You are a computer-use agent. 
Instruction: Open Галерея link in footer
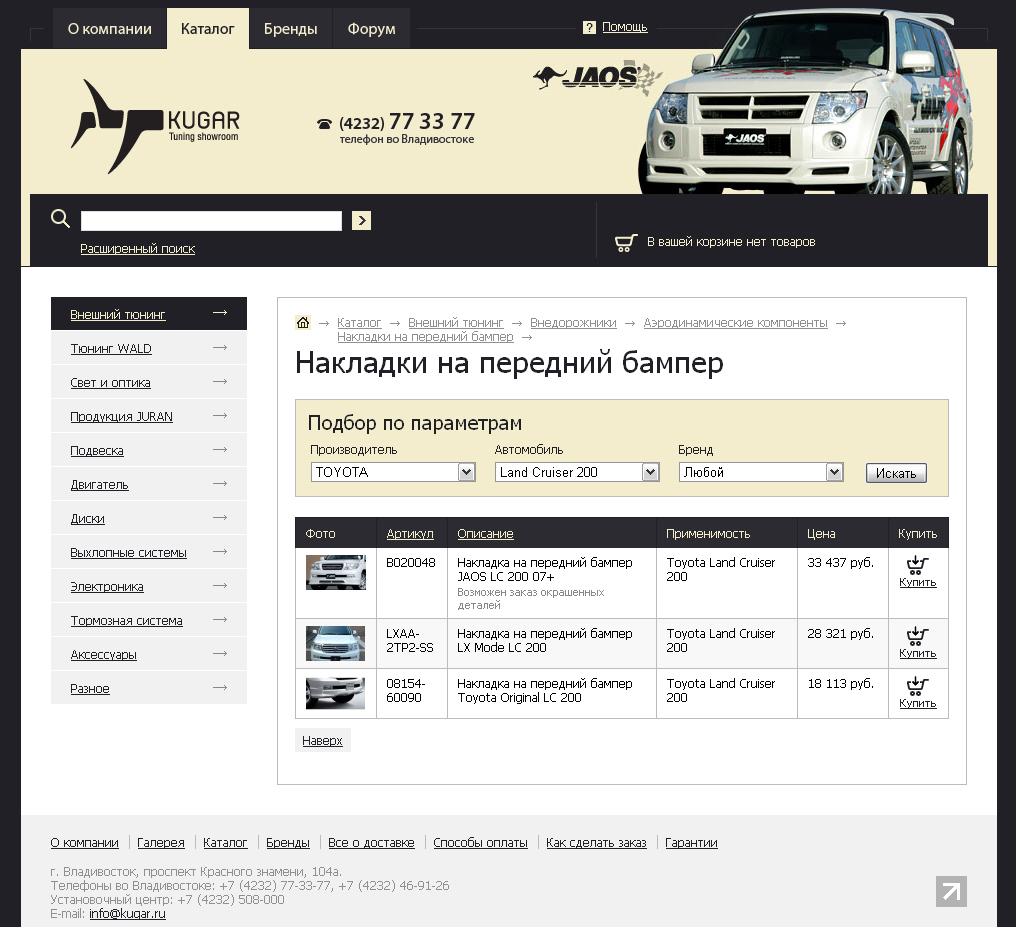pyautogui.click(x=161, y=843)
